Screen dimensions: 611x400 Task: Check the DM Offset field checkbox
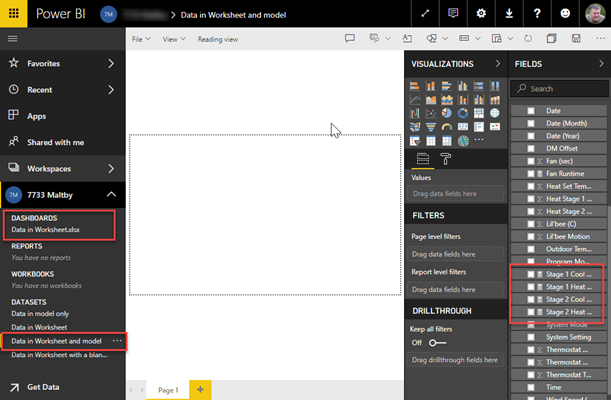[531, 148]
